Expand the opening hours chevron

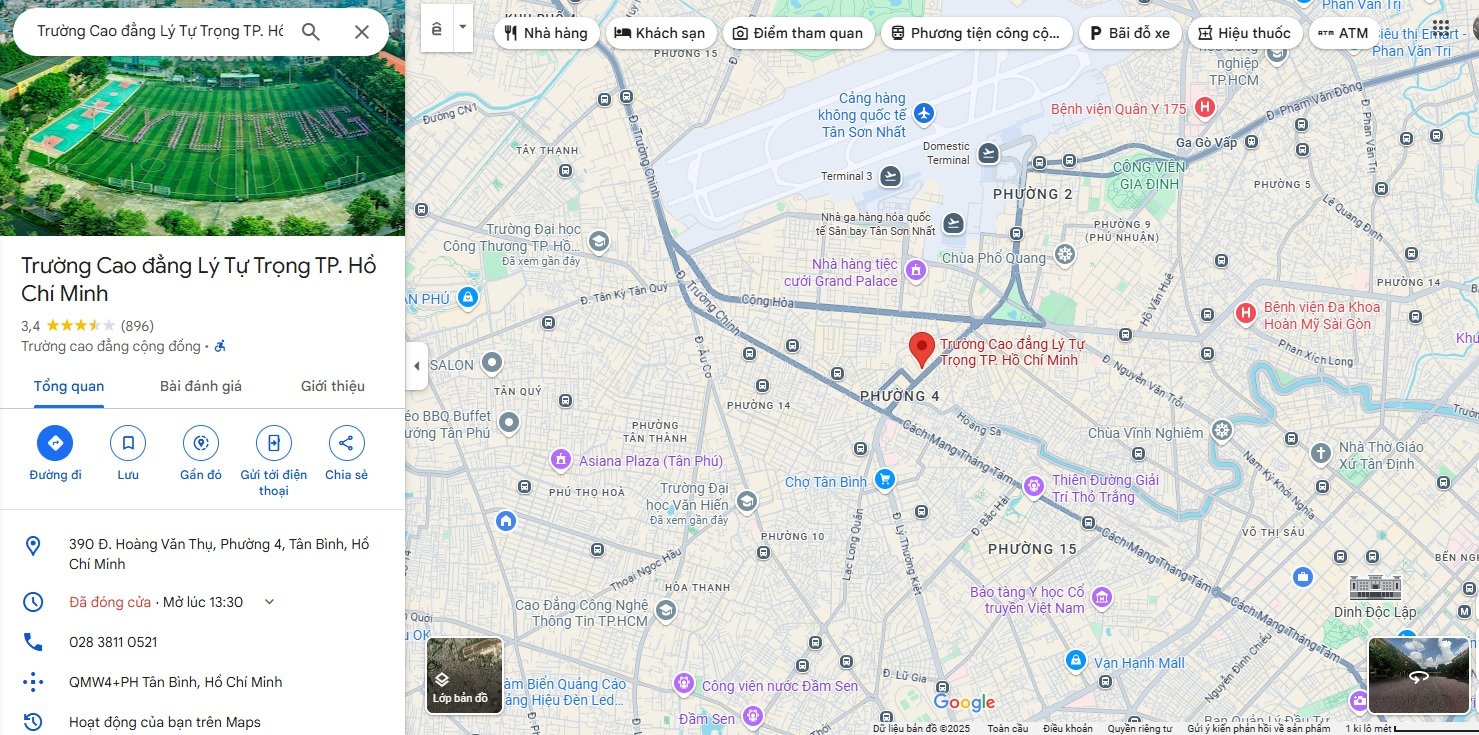point(268,602)
